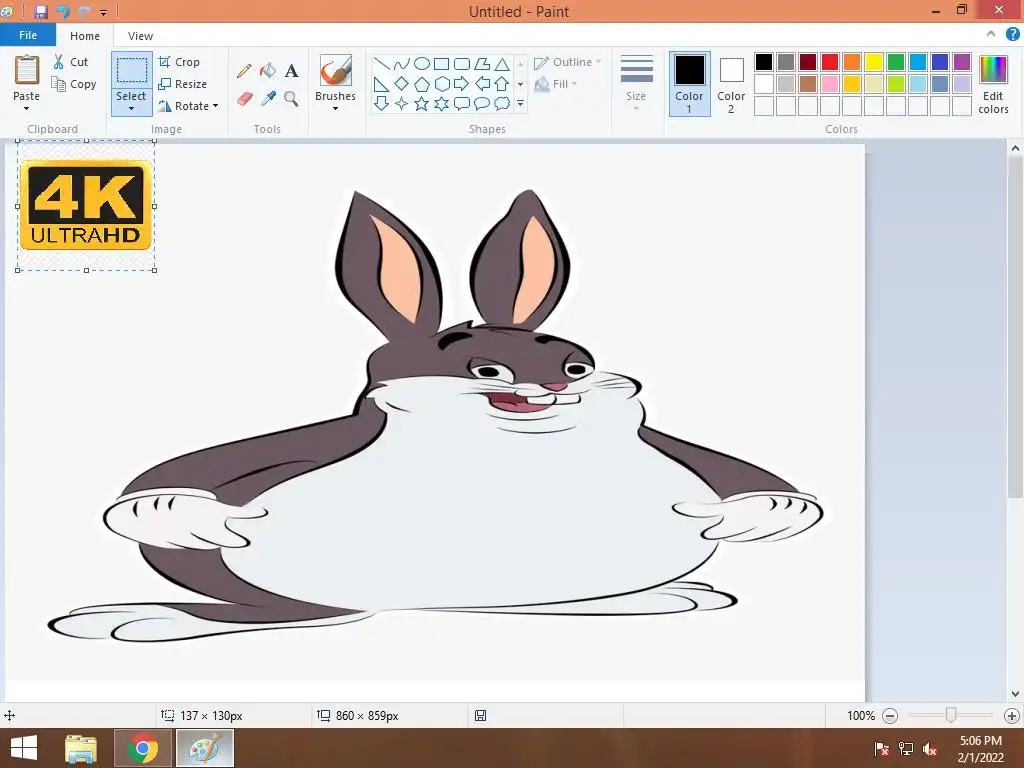Choose the Pentagon shape
This screenshot has height=768, width=1024.
pos(422,84)
